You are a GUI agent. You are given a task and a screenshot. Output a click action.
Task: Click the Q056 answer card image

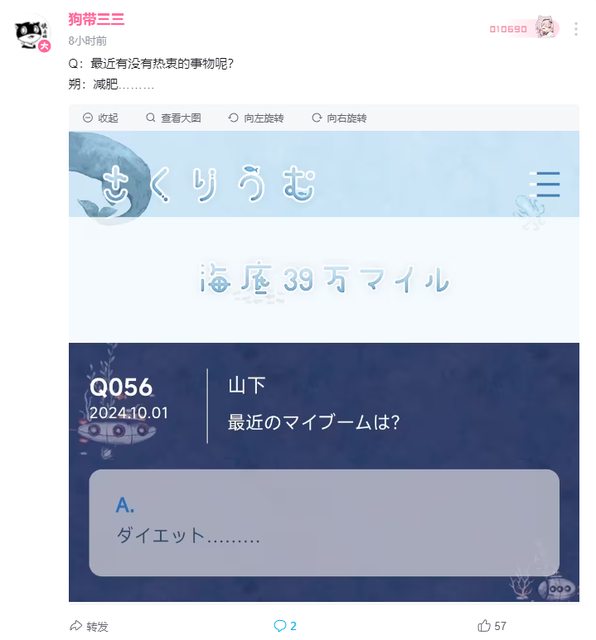(324, 472)
